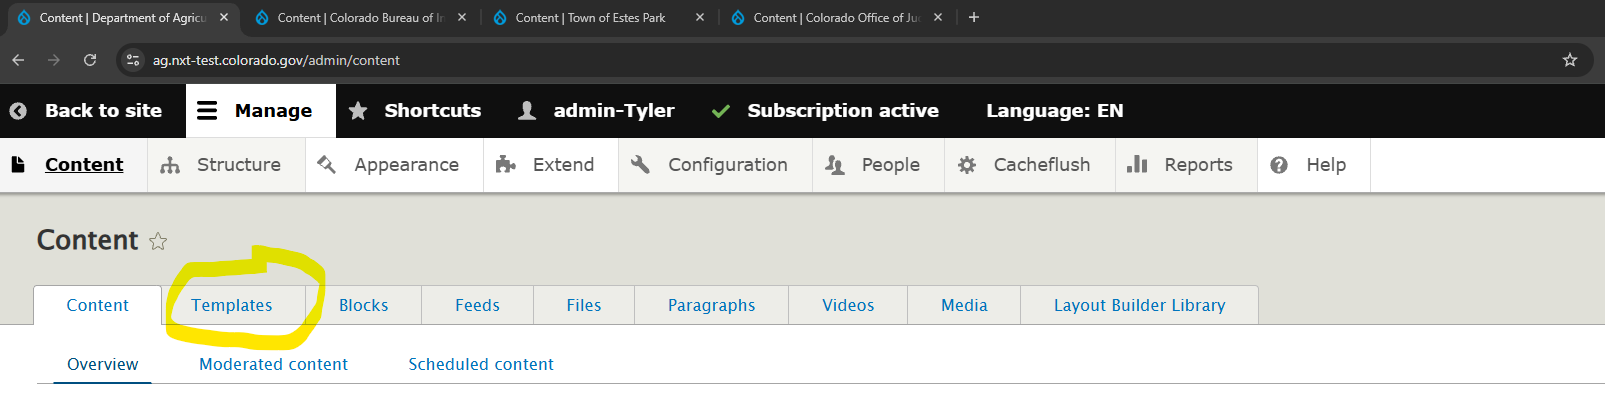The image size is (1605, 410).
Task: Bookmark this page with browser star icon
Action: pyautogui.click(x=1570, y=60)
